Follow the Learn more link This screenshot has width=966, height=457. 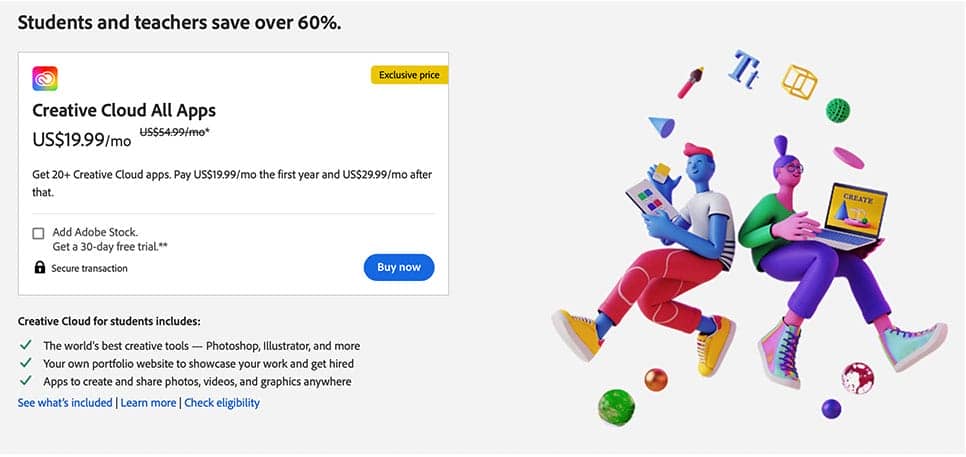point(148,403)
